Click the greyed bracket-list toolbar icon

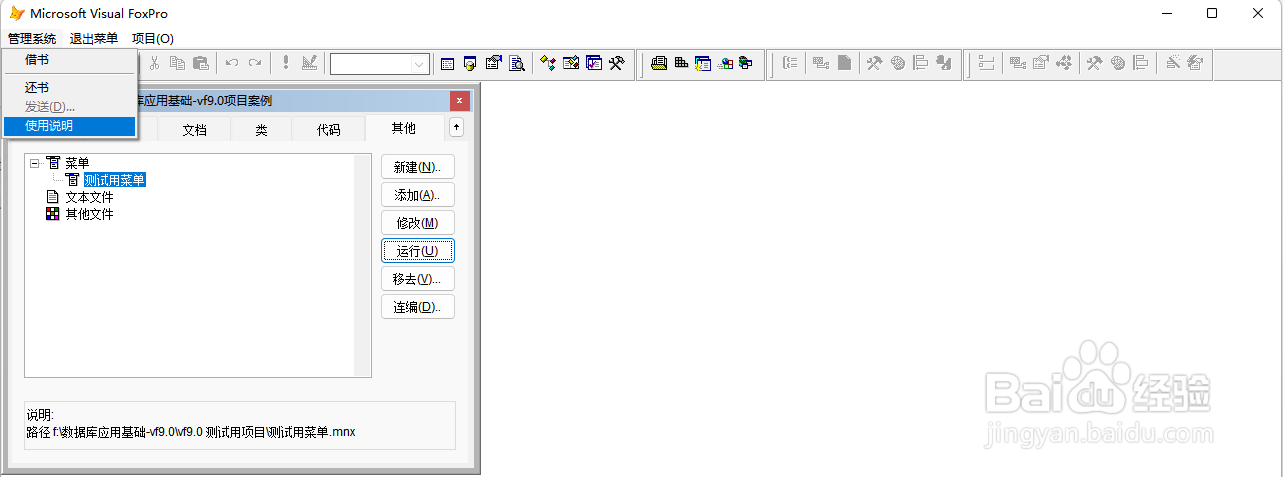pos(790,63)
